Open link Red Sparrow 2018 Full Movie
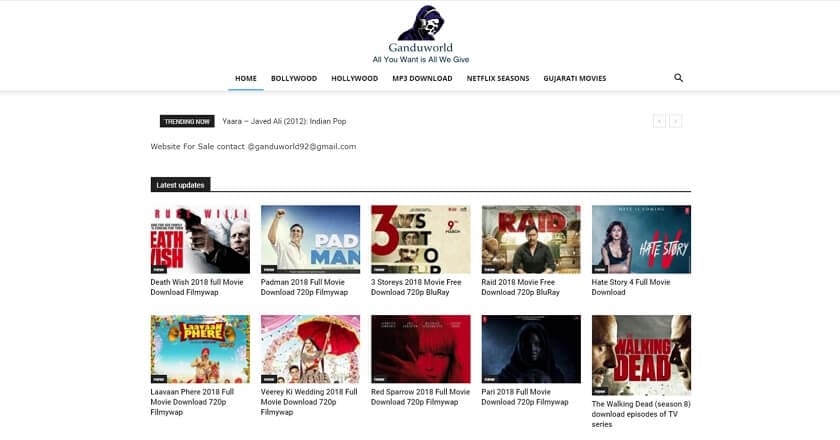The height and width of the screenshot is (440, 840). pos(421,397)
